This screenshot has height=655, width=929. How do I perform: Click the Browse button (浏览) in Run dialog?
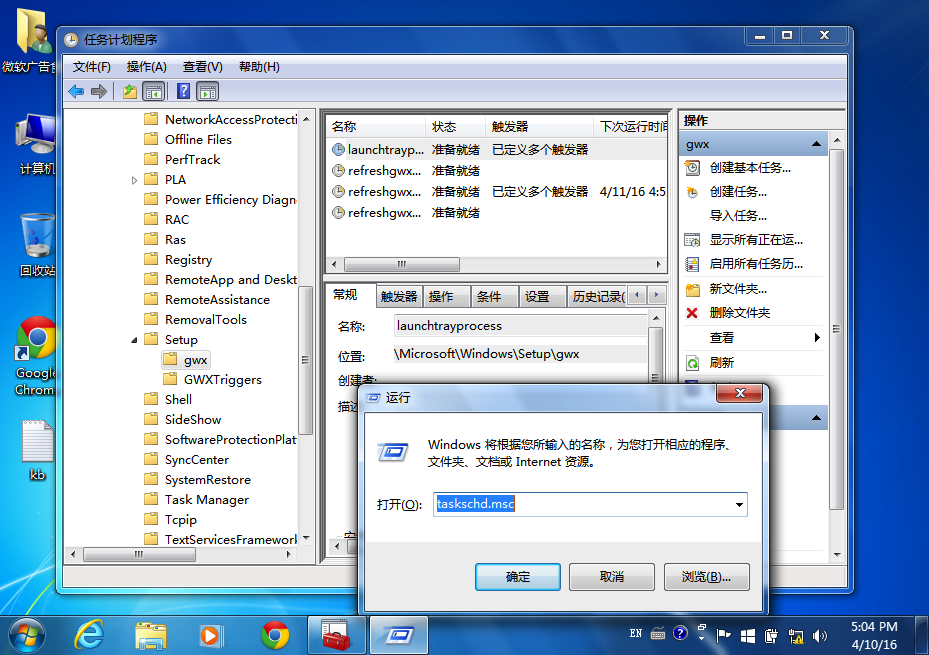tap(706, 577)
